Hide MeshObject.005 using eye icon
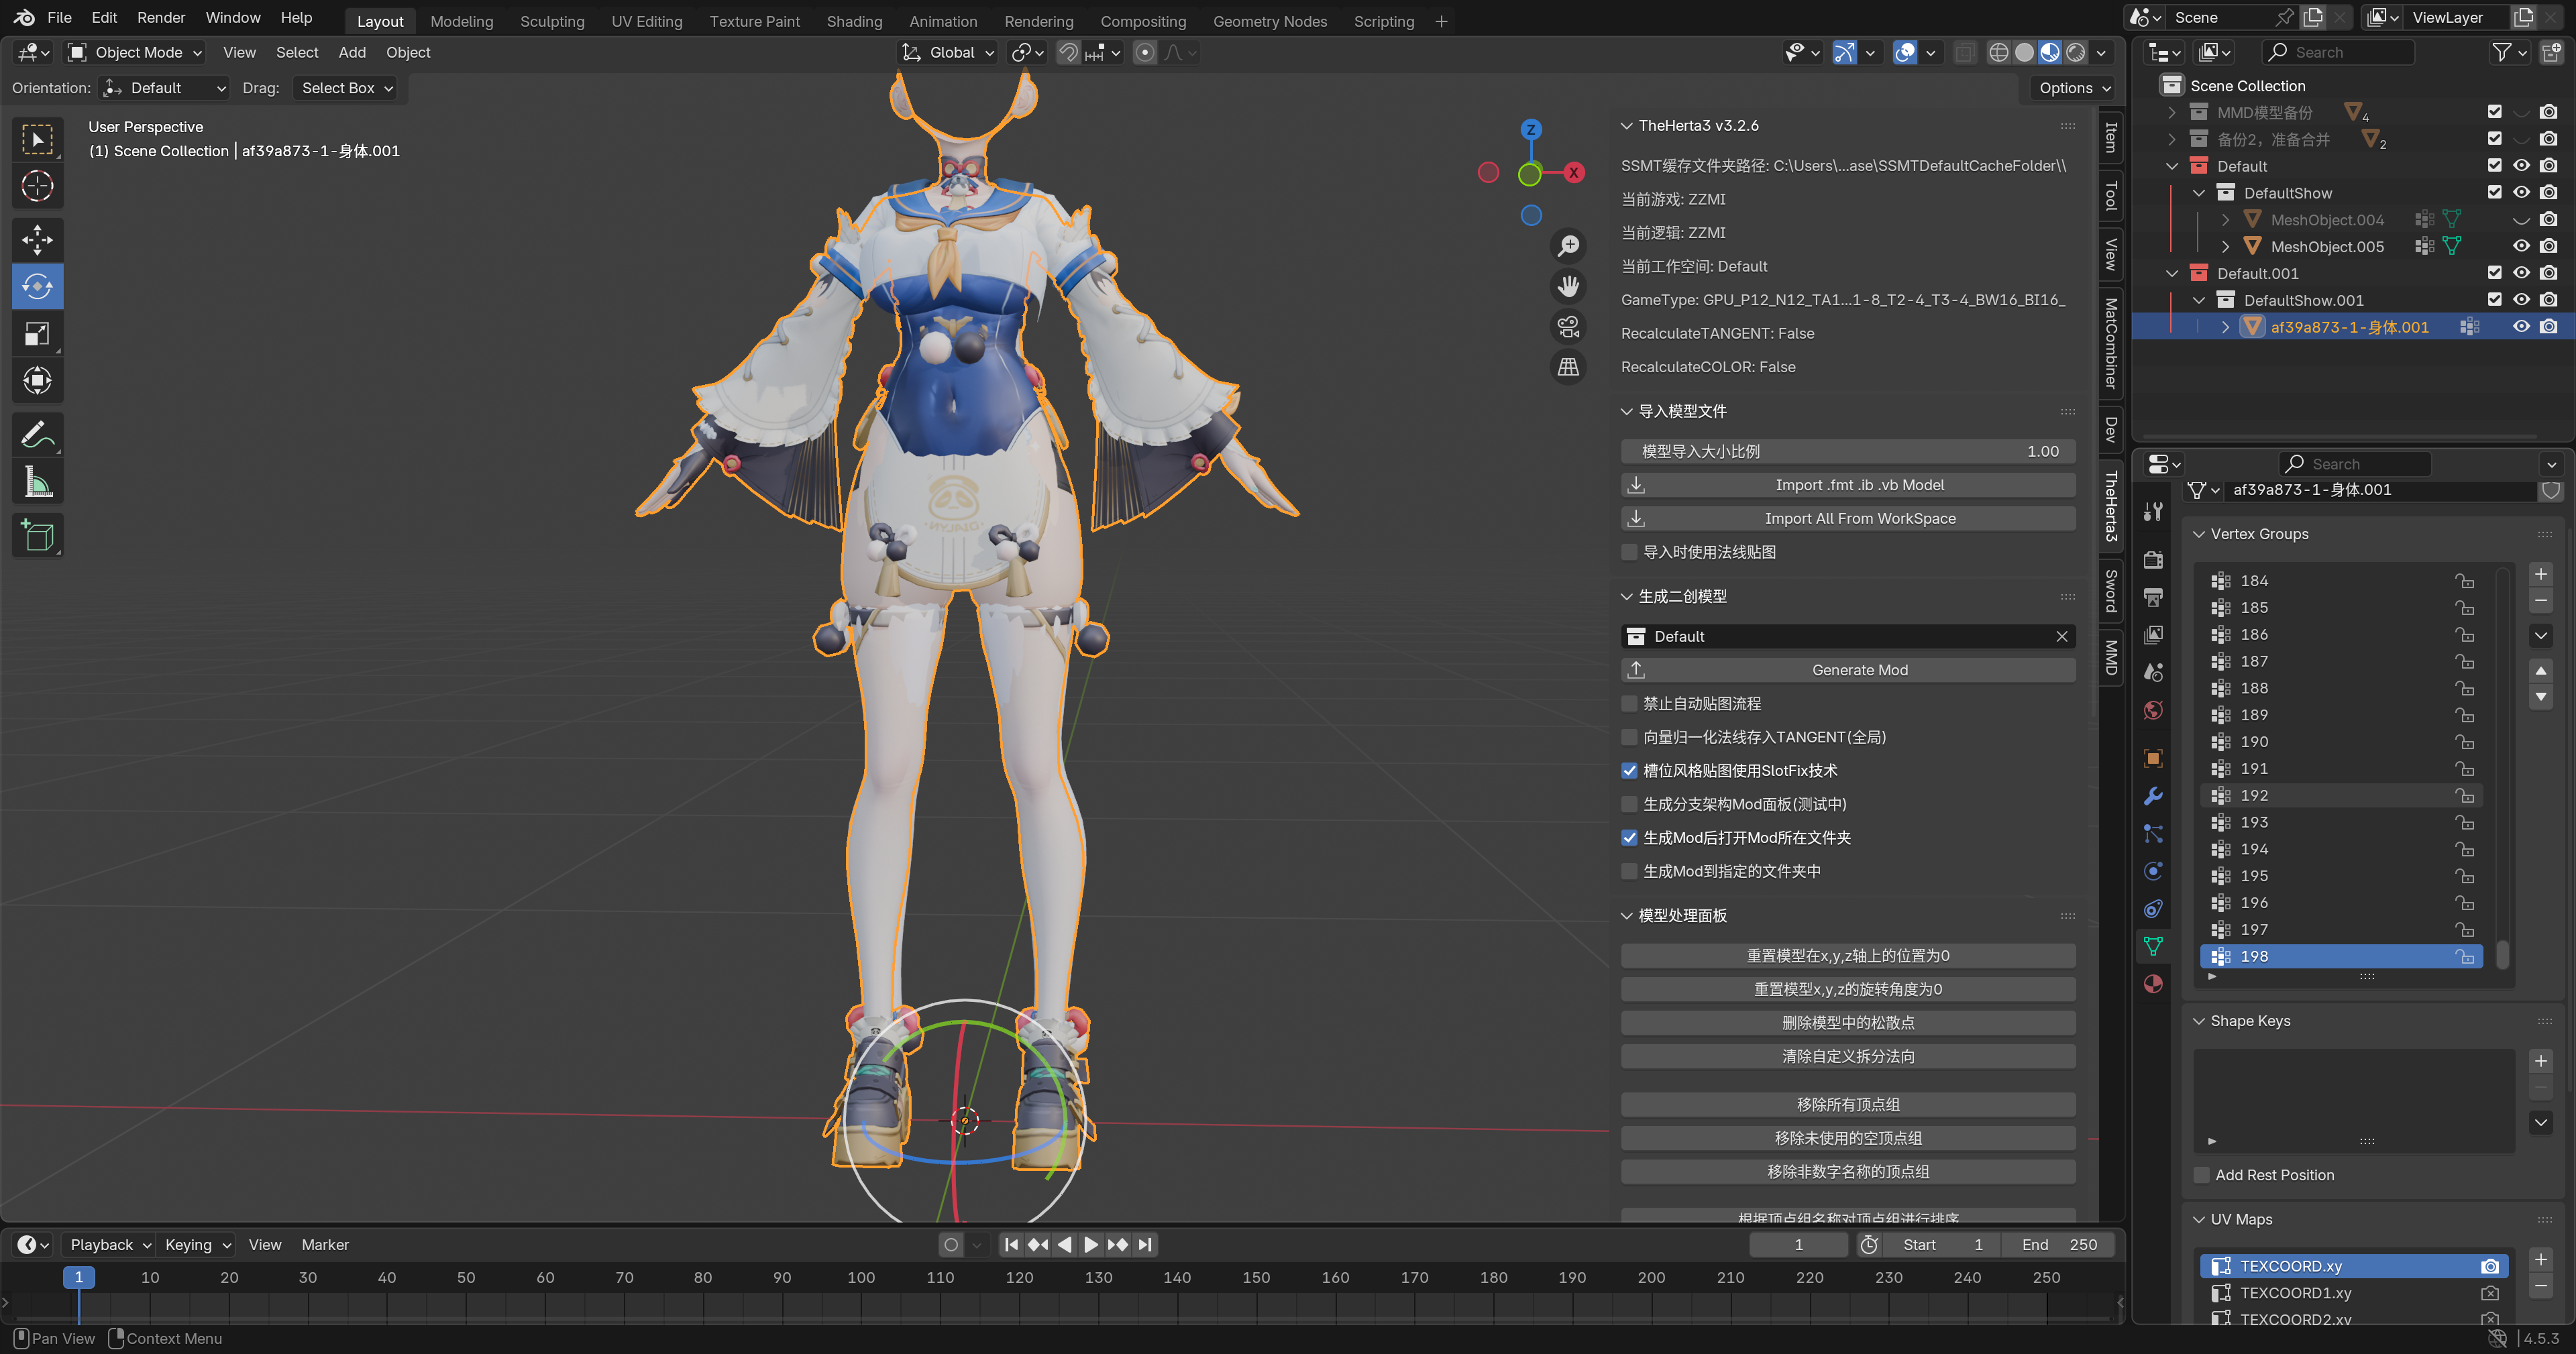2576x1354 pixels. (2521, 246)
